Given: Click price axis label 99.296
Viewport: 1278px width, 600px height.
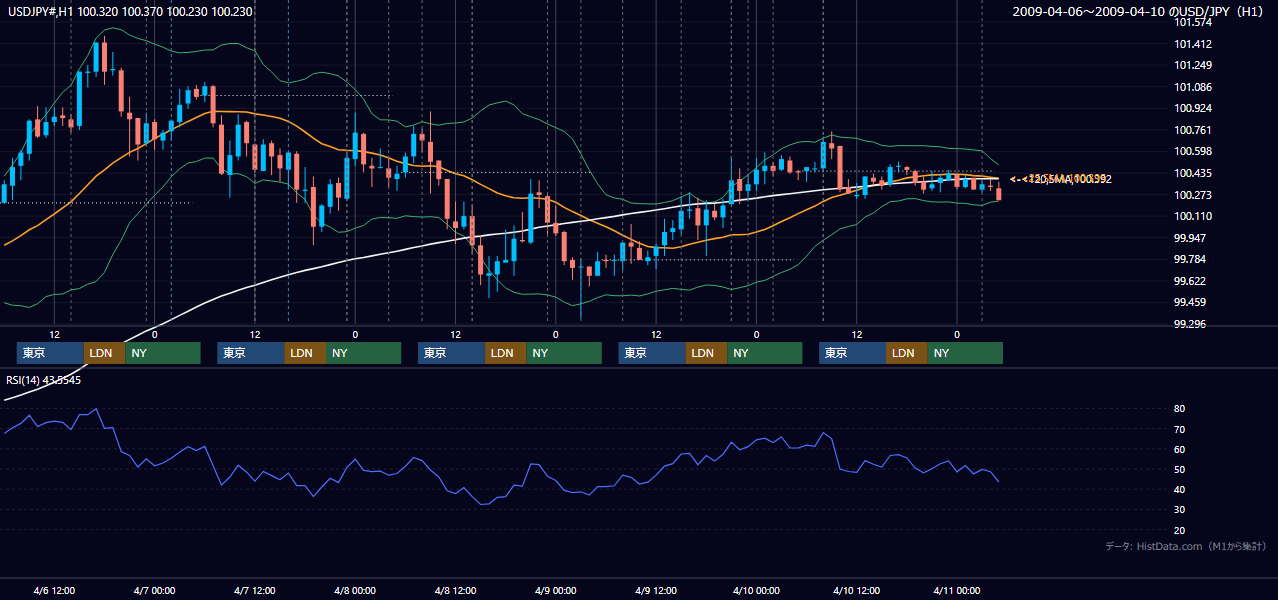Looking at the screenshot, I should click(1190, 324).
